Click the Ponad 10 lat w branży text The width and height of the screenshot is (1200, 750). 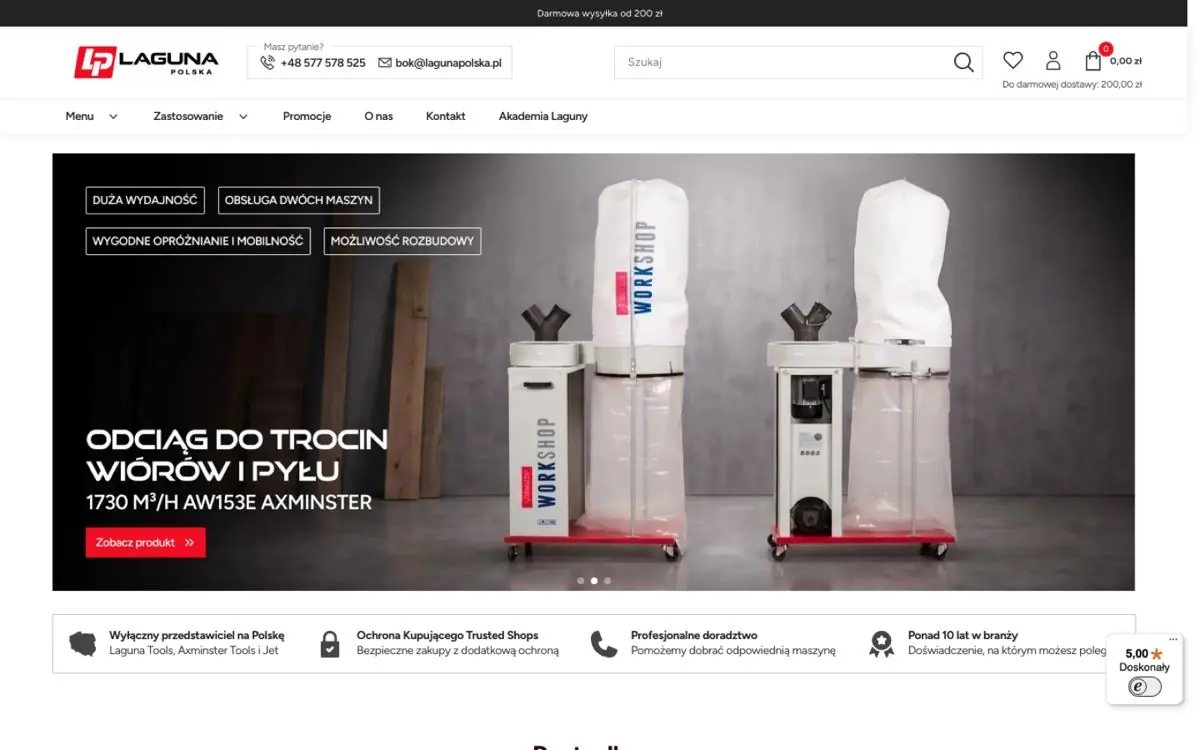point(963,635)
